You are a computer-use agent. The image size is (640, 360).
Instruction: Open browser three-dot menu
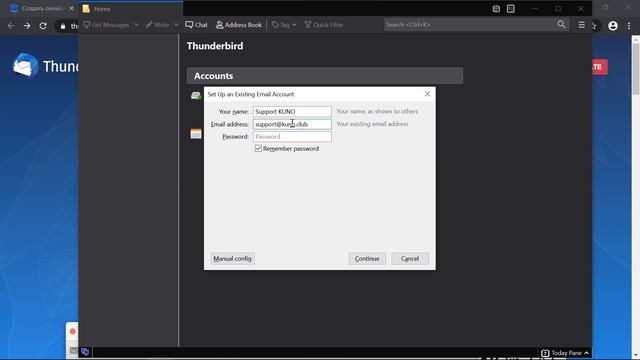629,26
